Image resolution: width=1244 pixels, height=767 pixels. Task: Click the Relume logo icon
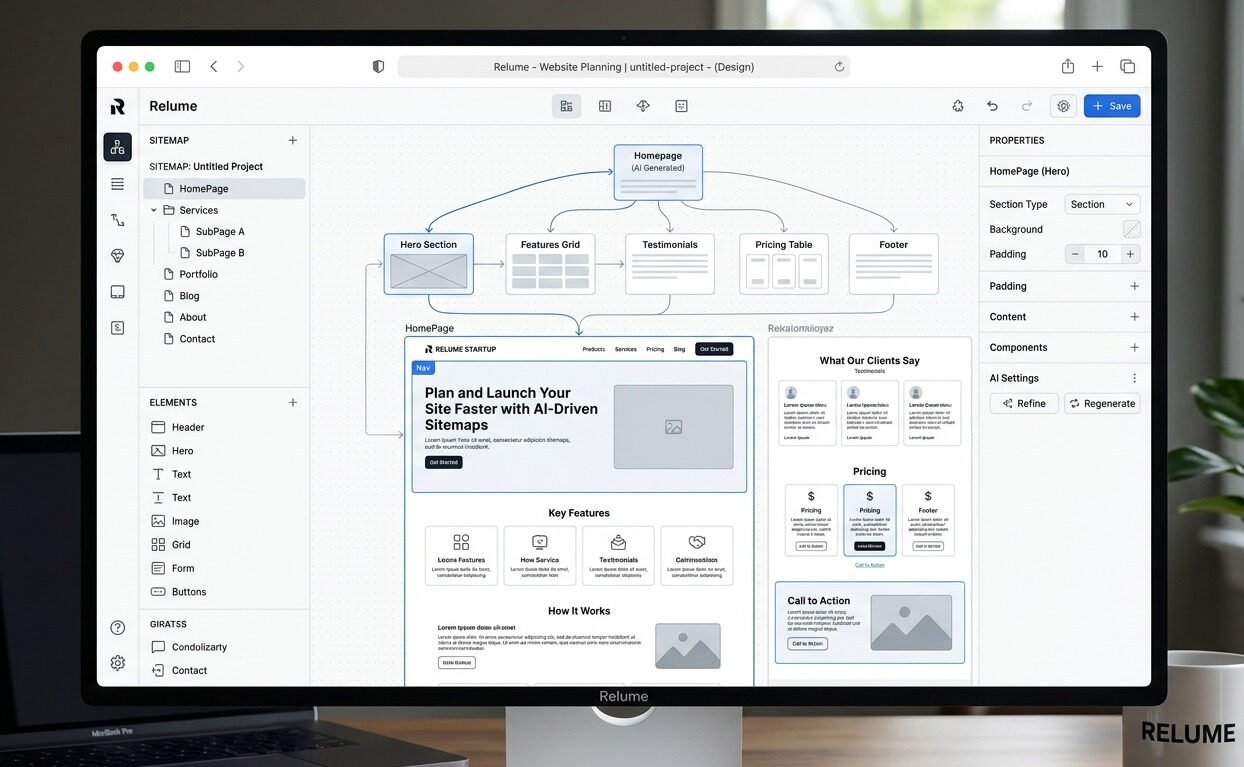pyautogui.click(x=117, y=106)
